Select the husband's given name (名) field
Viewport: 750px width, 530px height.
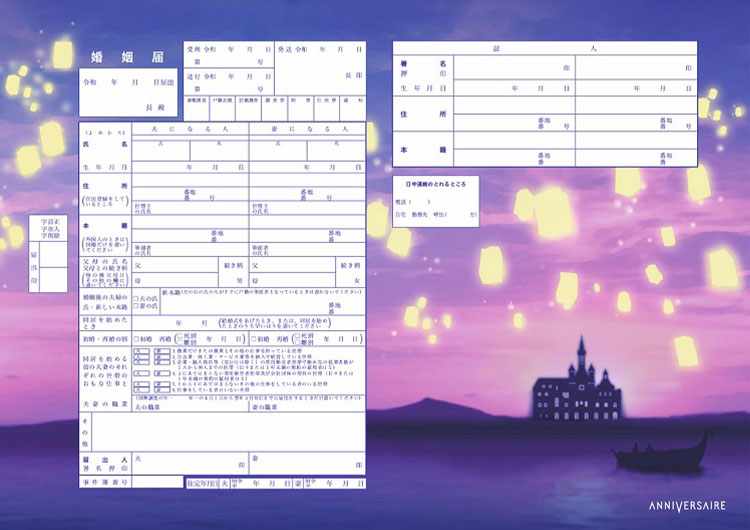pos(219,151)
